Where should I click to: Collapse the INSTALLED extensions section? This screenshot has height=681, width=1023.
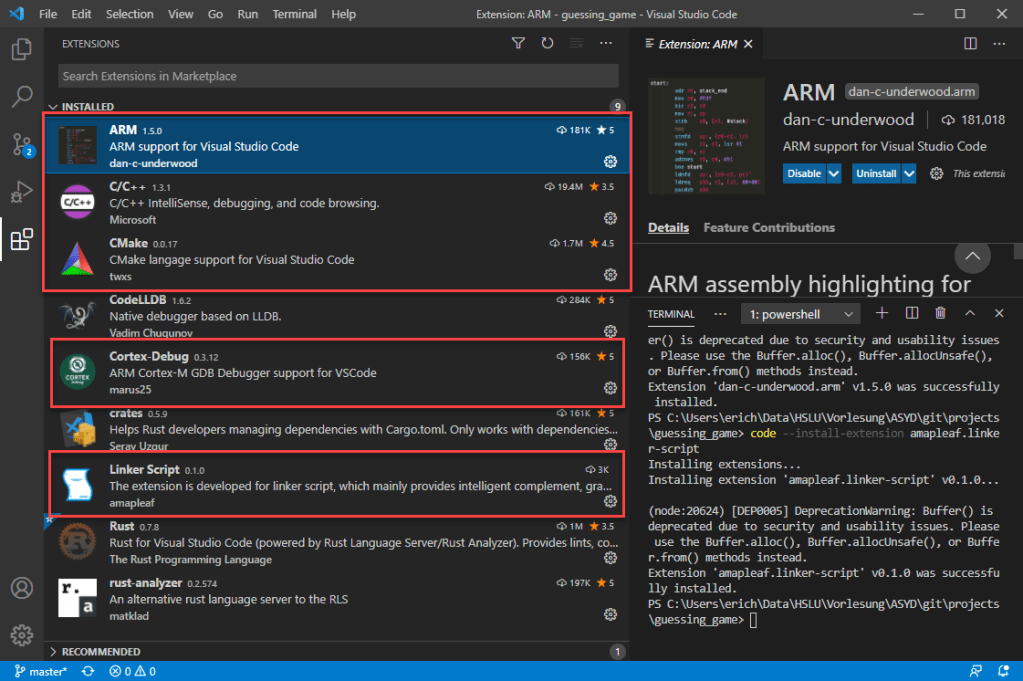coord(52,106)
